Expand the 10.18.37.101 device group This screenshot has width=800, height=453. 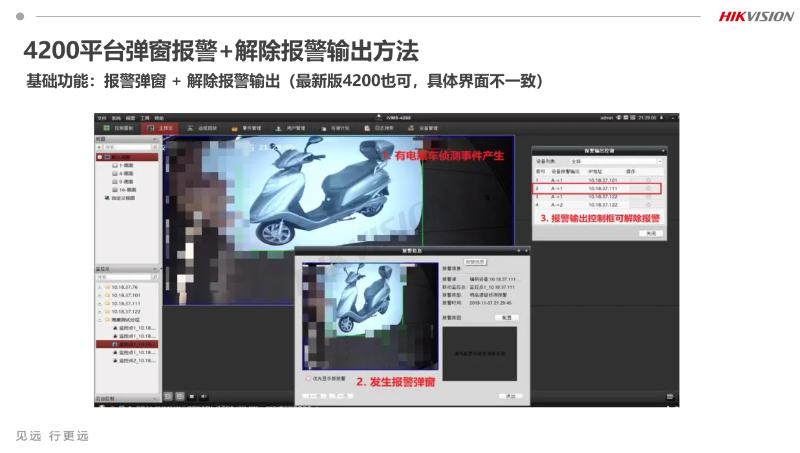click(x=99, y=295)
